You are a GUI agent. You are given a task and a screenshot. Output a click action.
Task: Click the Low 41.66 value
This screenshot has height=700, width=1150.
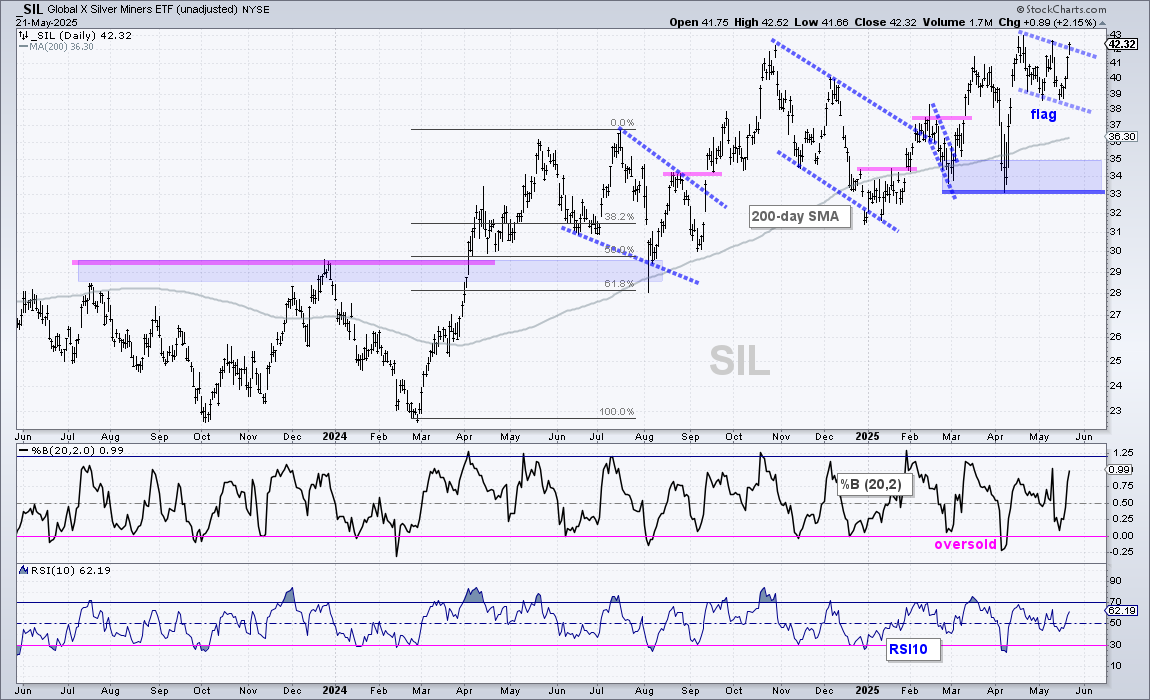[x=821, y=22]
